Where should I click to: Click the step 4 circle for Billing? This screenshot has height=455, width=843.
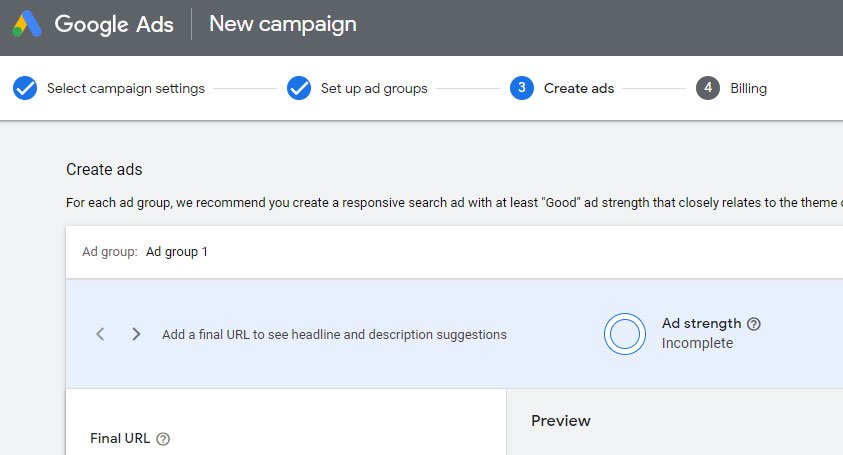(x=708, y=88)
